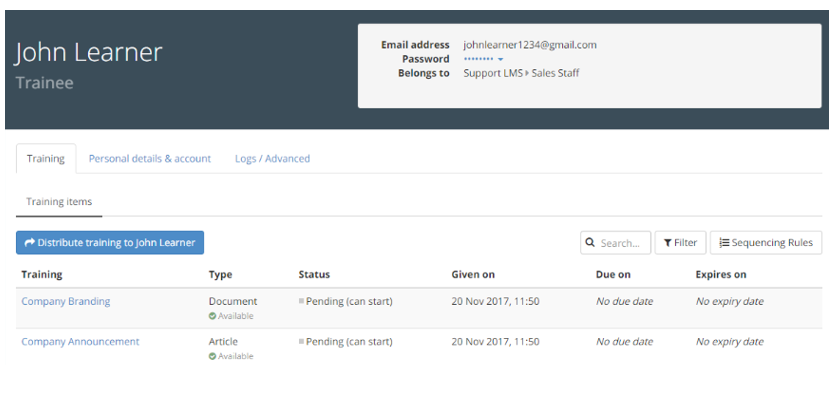This screenshot has width=829, height=400.
Task: Click the Pending status square for Company Announcement
Action: [x=301, y=341]
